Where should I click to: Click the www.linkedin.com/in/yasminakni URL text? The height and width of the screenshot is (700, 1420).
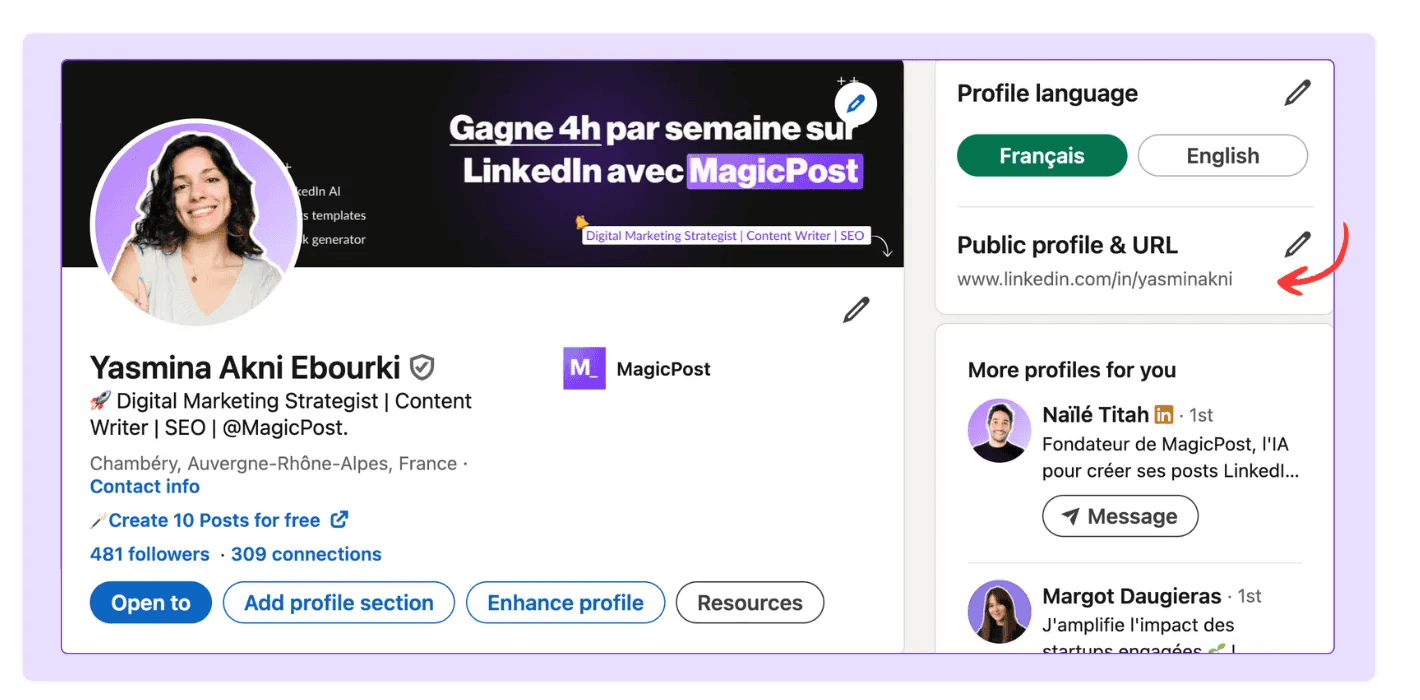coord(1095,279)
